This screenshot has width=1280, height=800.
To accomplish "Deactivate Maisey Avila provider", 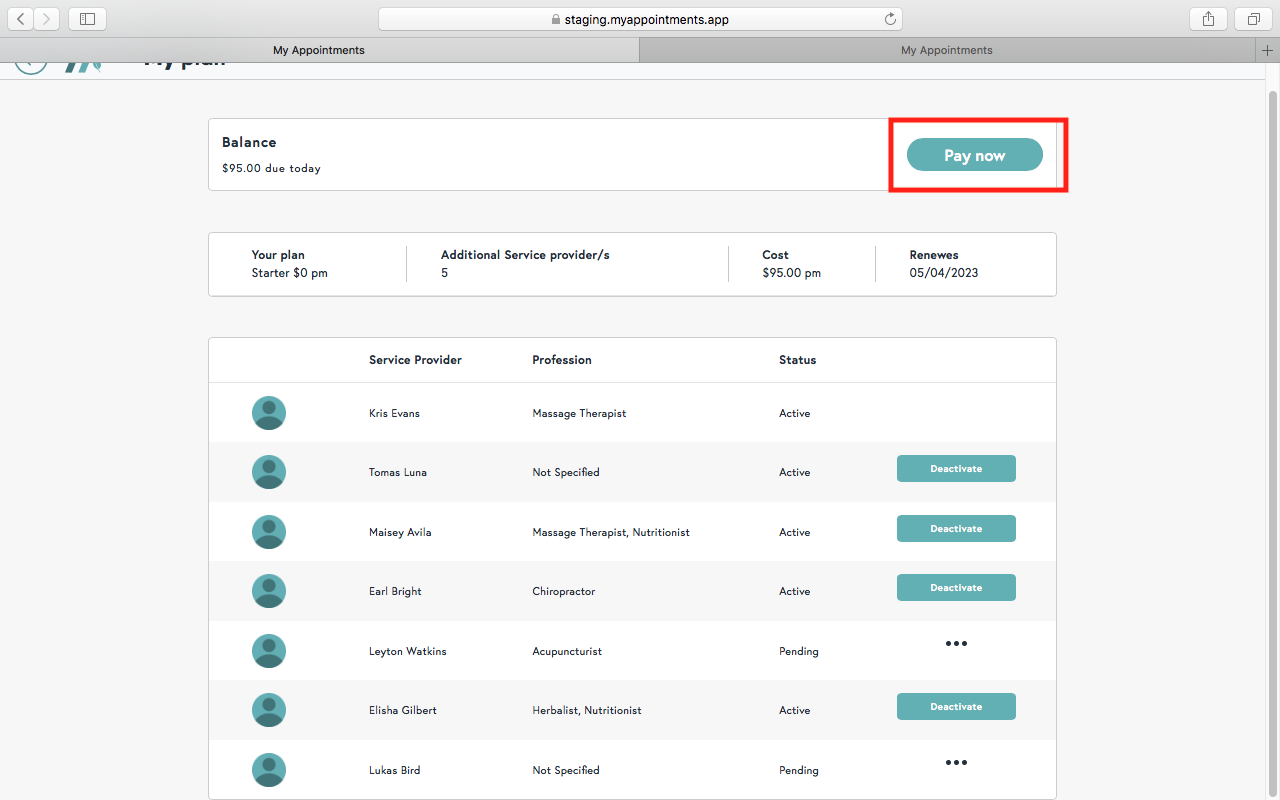I will point(956,529).
